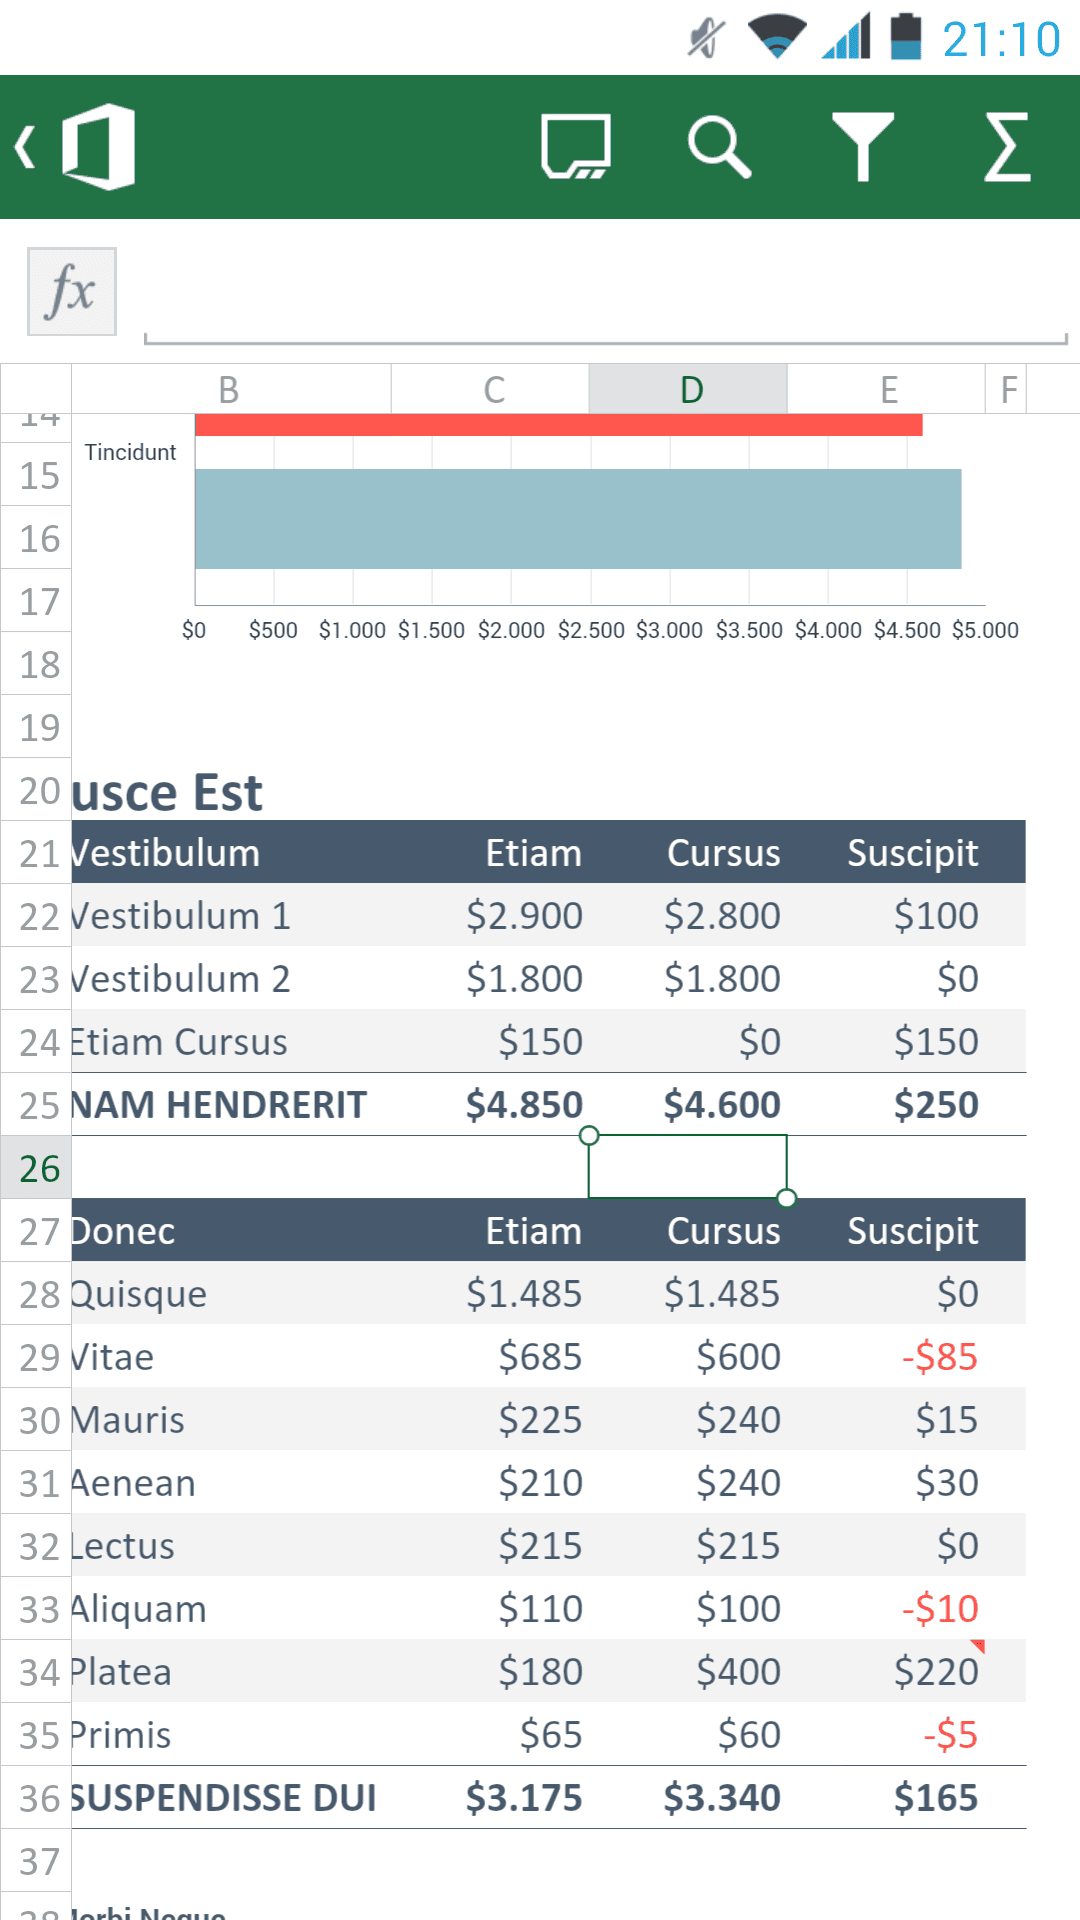The height and width of the screenshot is (1920, 1080).
Task: Select row 26 header
Action: coord(36,1168)
